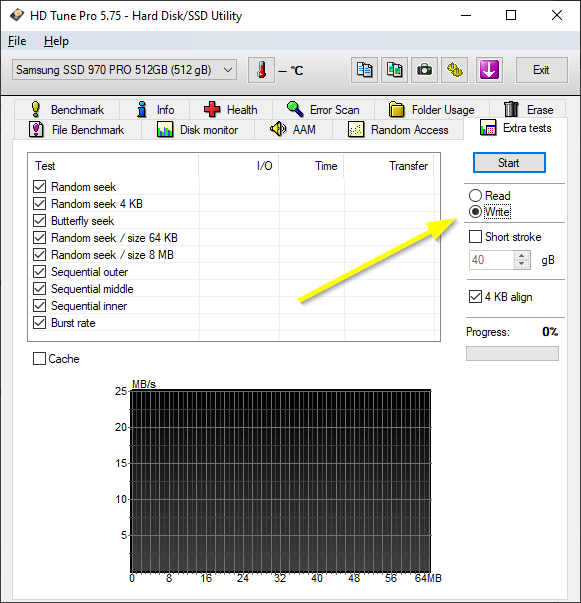This screenshot has width=581, height=603.
Task: Click the Transfer column header
Action: tap(389, 166)
